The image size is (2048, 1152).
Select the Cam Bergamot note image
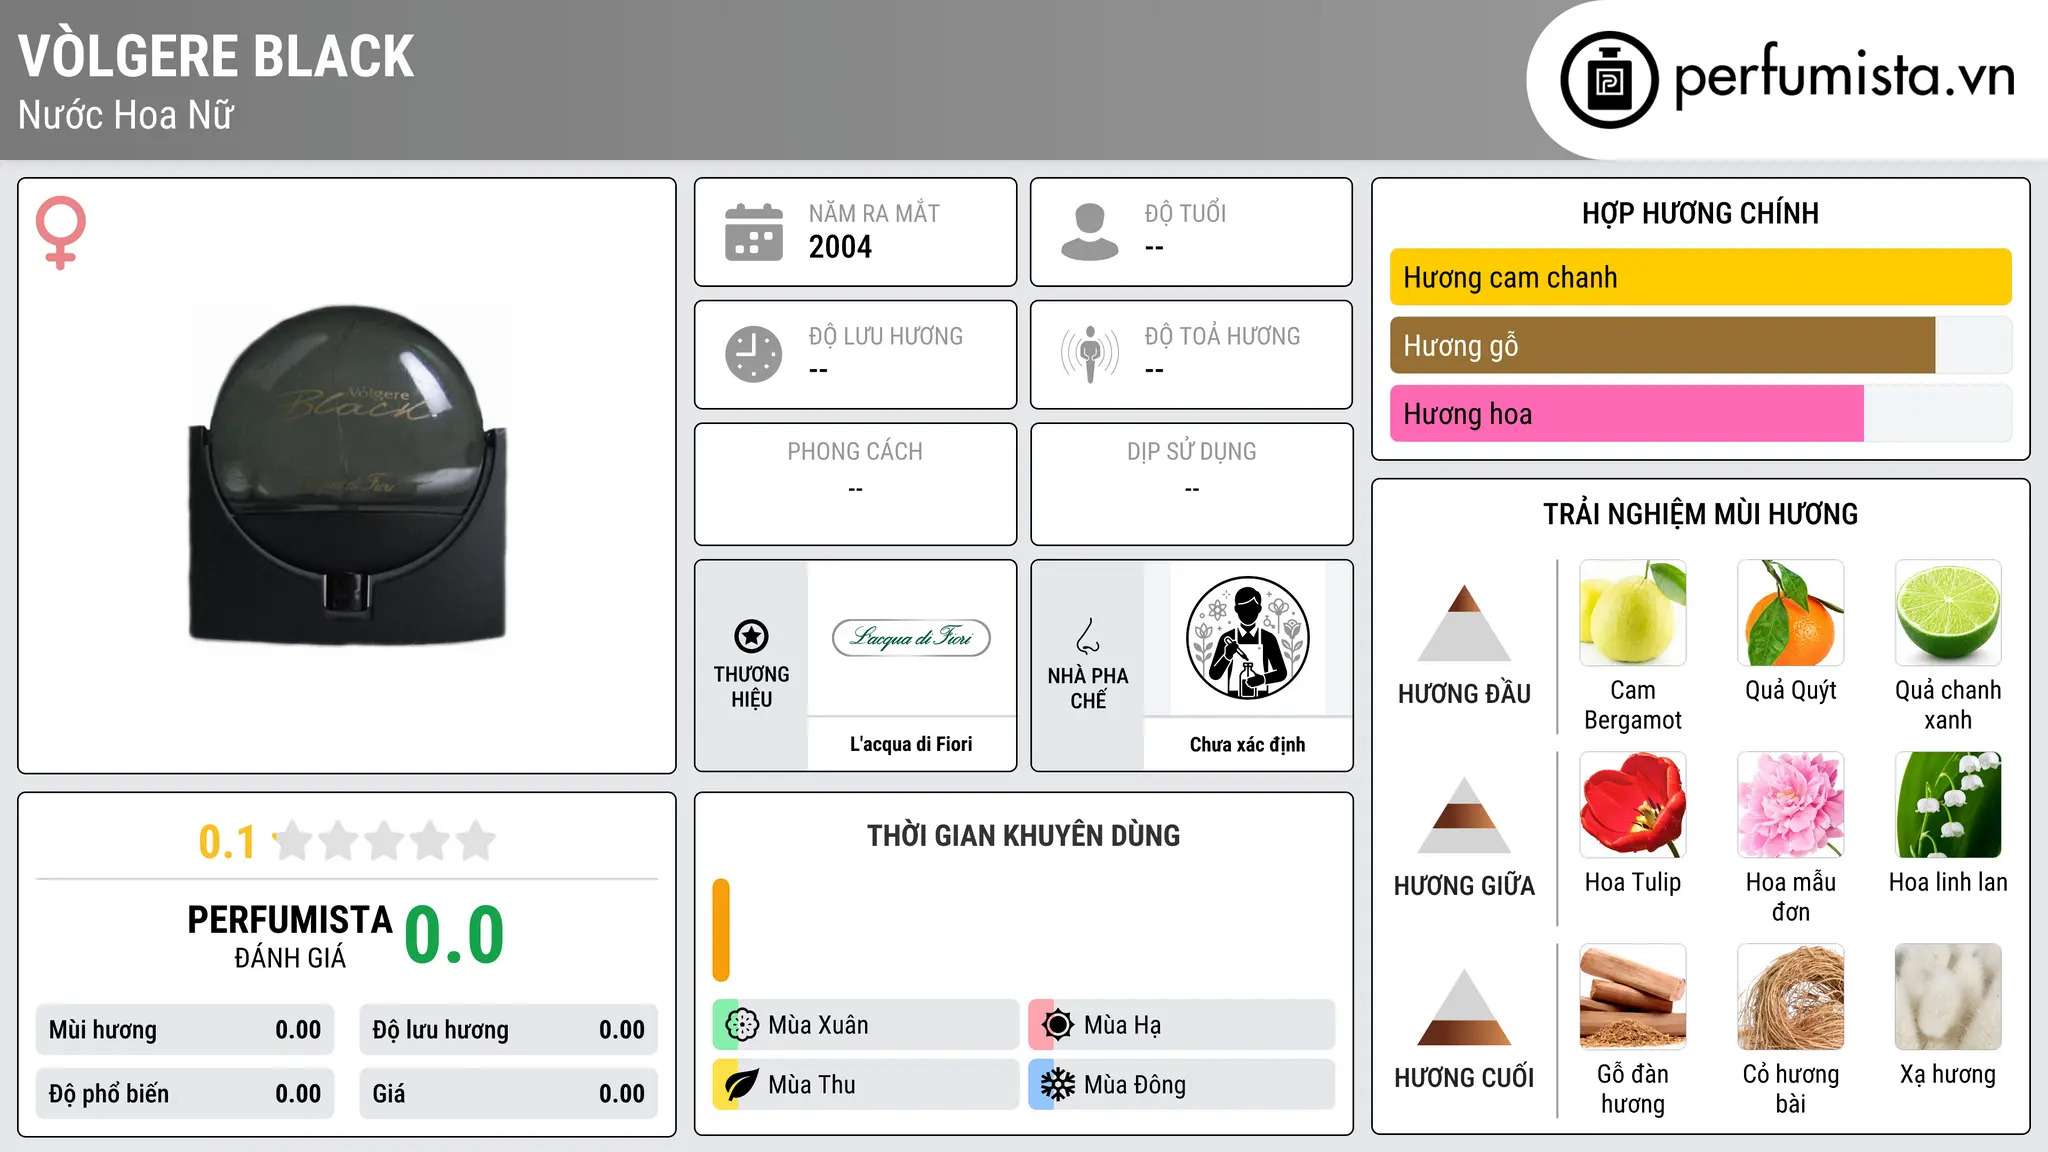click(1633, 613)
